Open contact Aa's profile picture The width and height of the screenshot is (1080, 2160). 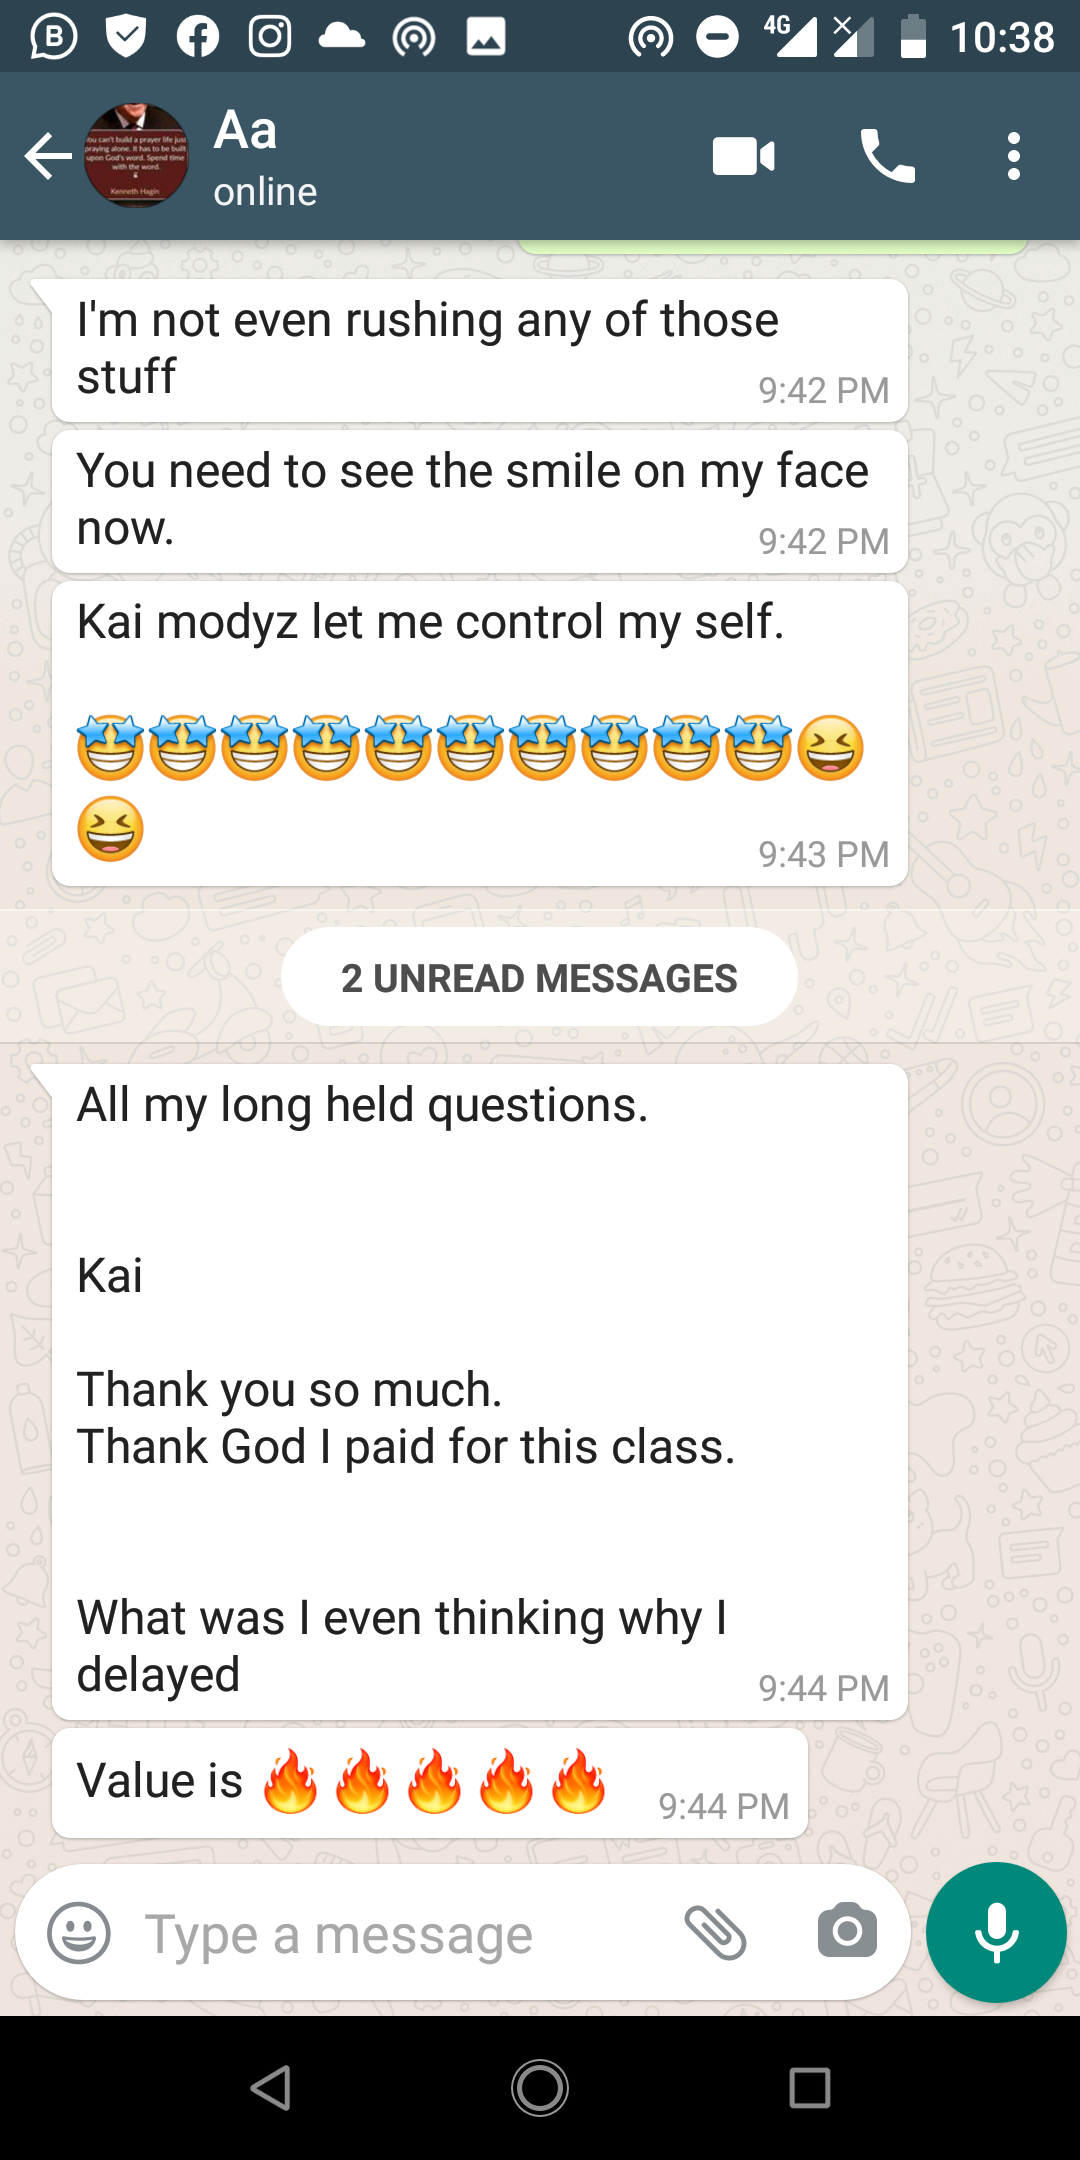coord(137,156)
